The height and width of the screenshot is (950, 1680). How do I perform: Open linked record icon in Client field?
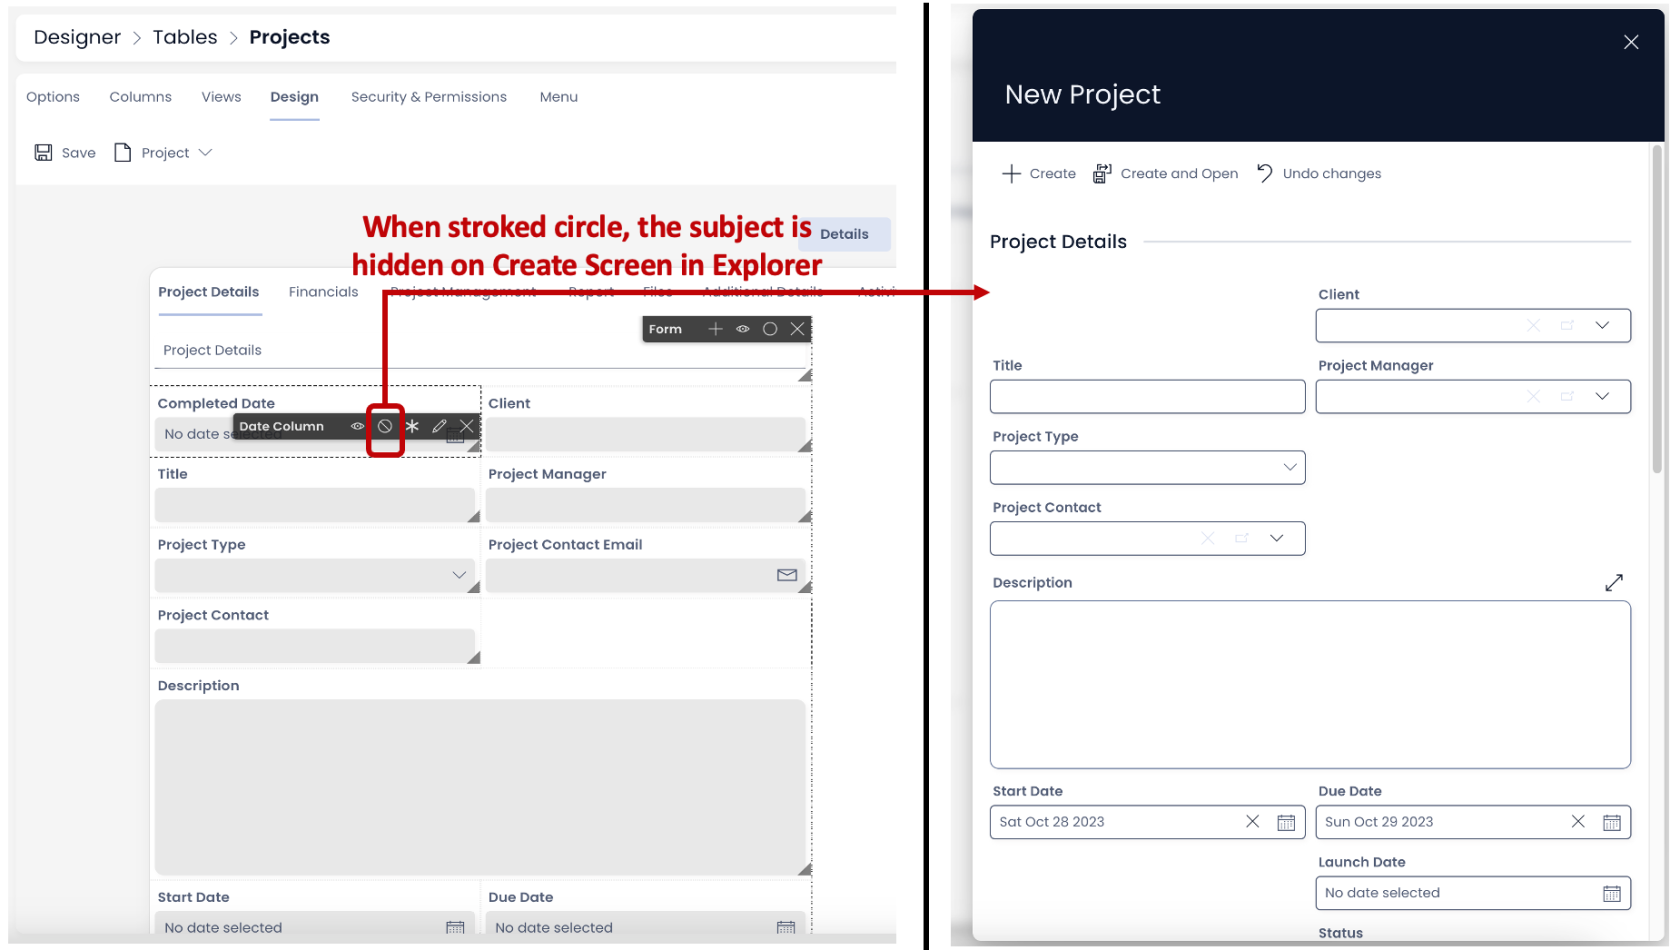pyautogui.click(x=1567, y=325)
